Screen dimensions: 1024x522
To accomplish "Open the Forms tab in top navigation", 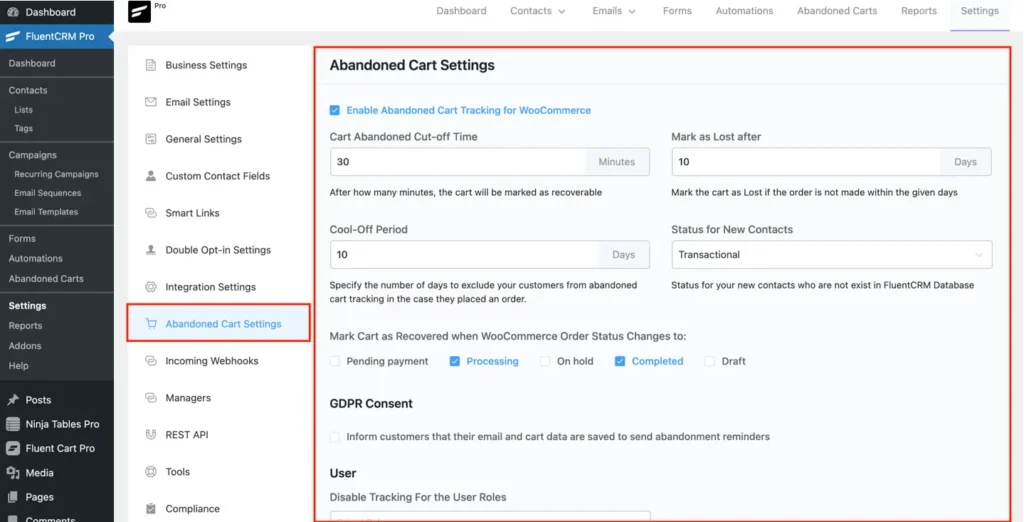I will 677,11.
